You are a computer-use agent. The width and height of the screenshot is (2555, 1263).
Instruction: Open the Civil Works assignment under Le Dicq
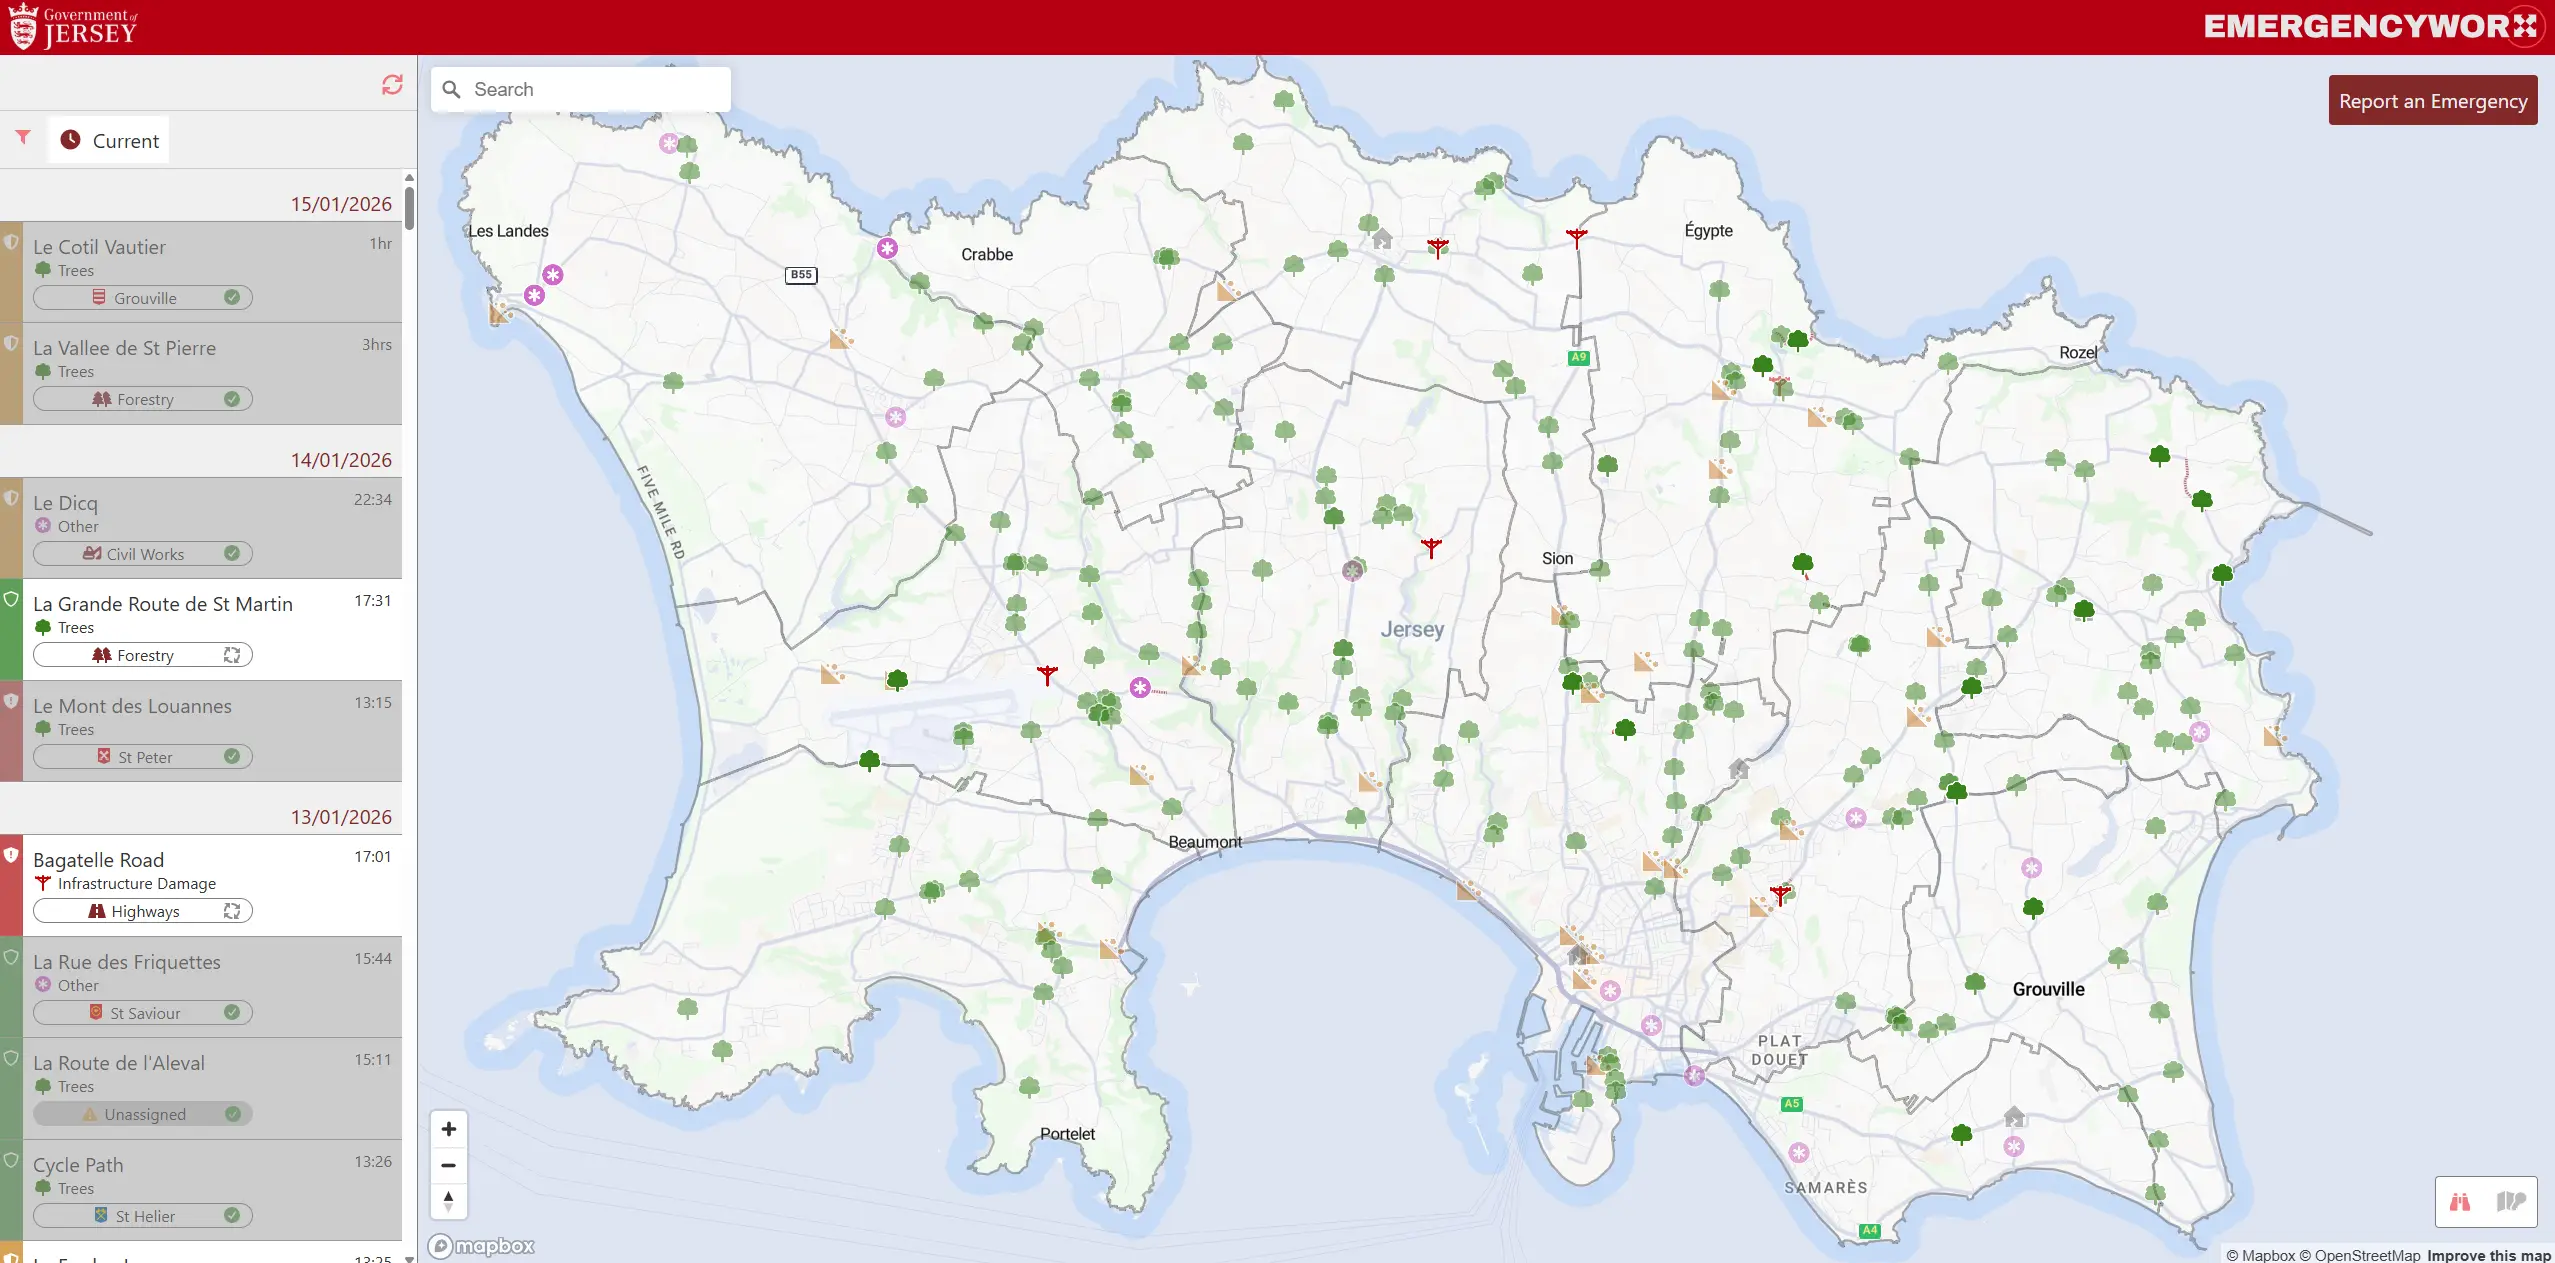[142, 553]
